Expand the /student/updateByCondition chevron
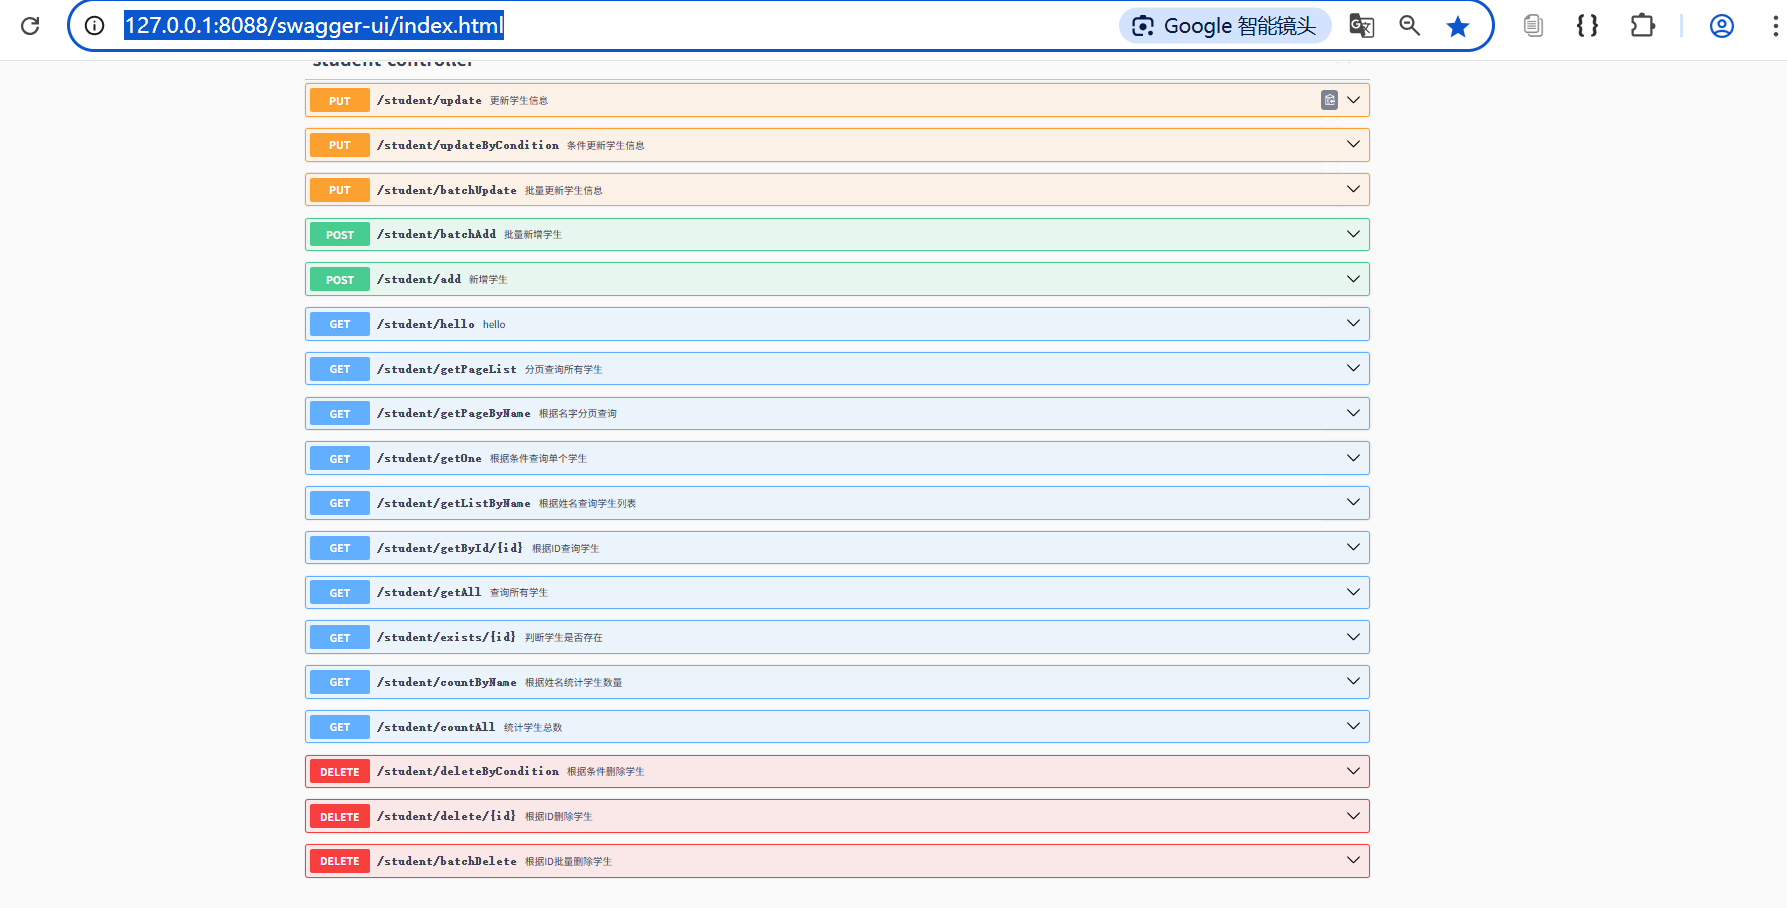The image size is (1787, 908). 1353,145
